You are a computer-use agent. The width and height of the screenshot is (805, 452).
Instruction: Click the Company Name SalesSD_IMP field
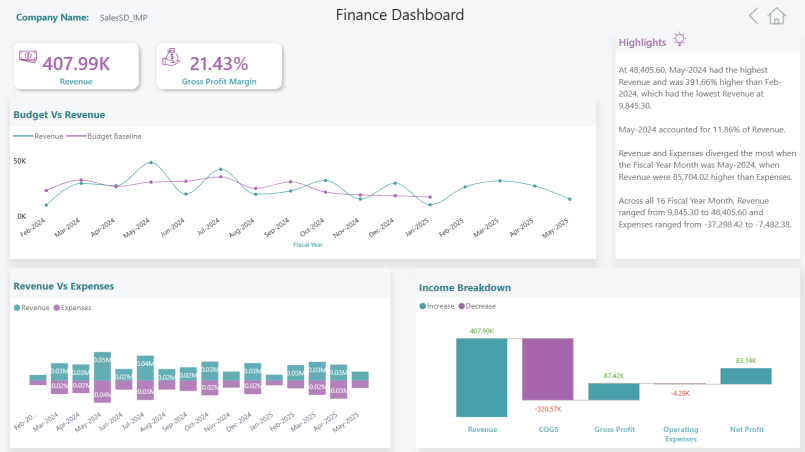pyautogui.click(x=124, y=17)
